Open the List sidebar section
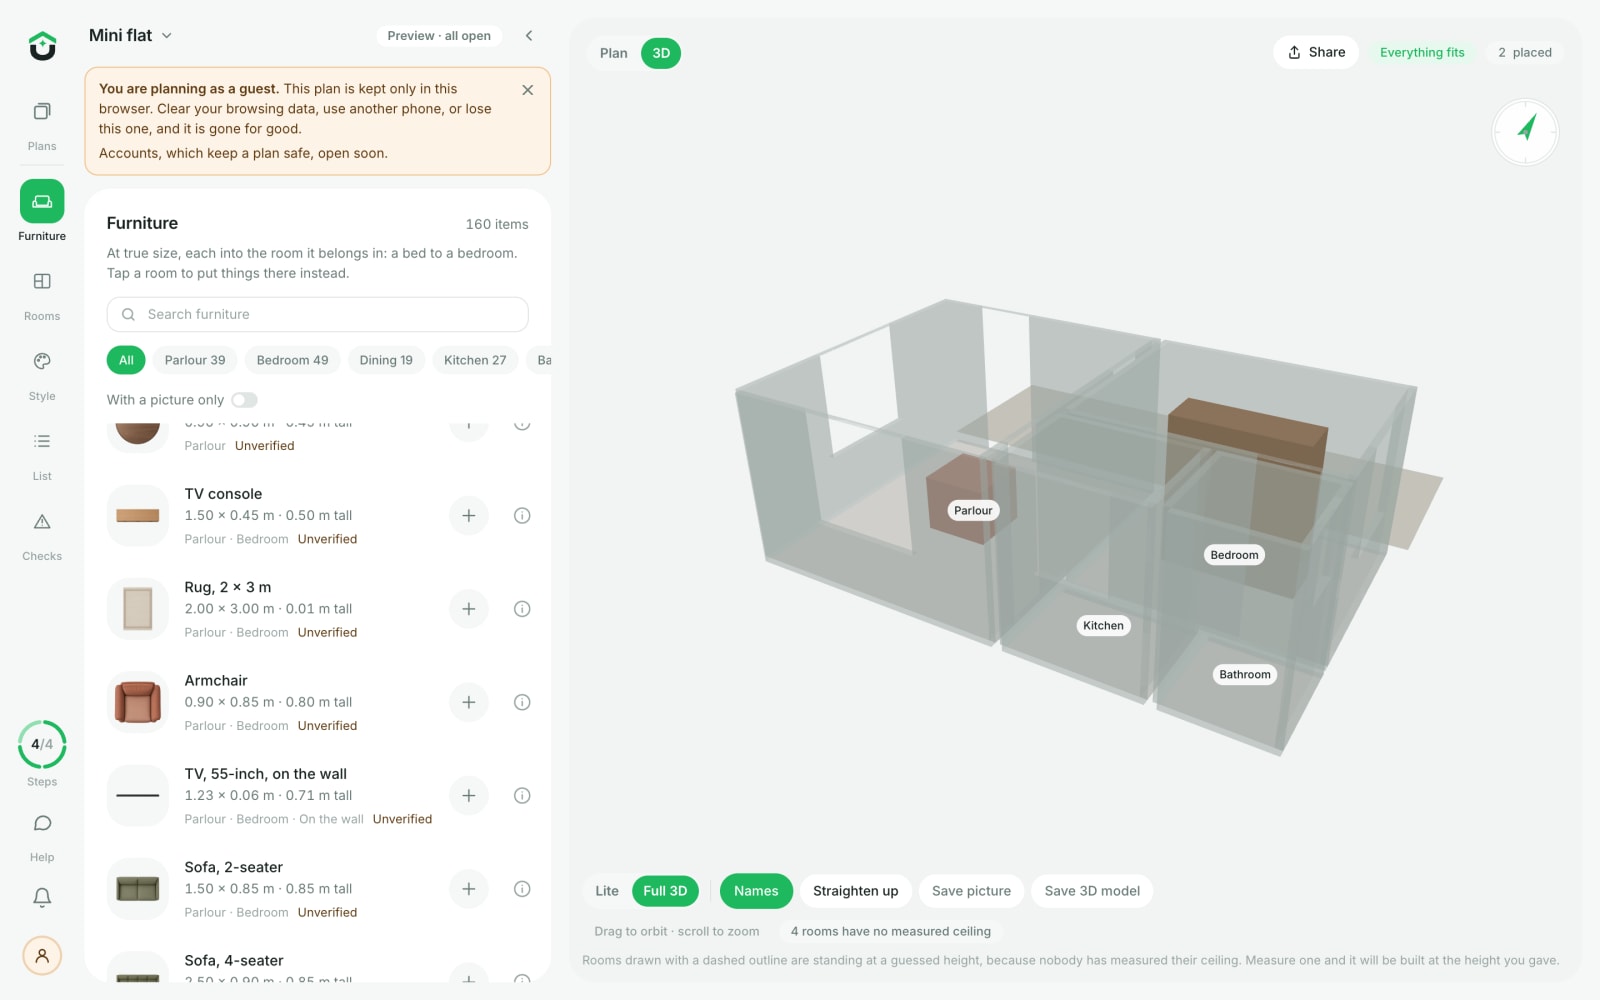Image resolution: width=1600 pixels, height=1000 pixels. click(42, 455)
